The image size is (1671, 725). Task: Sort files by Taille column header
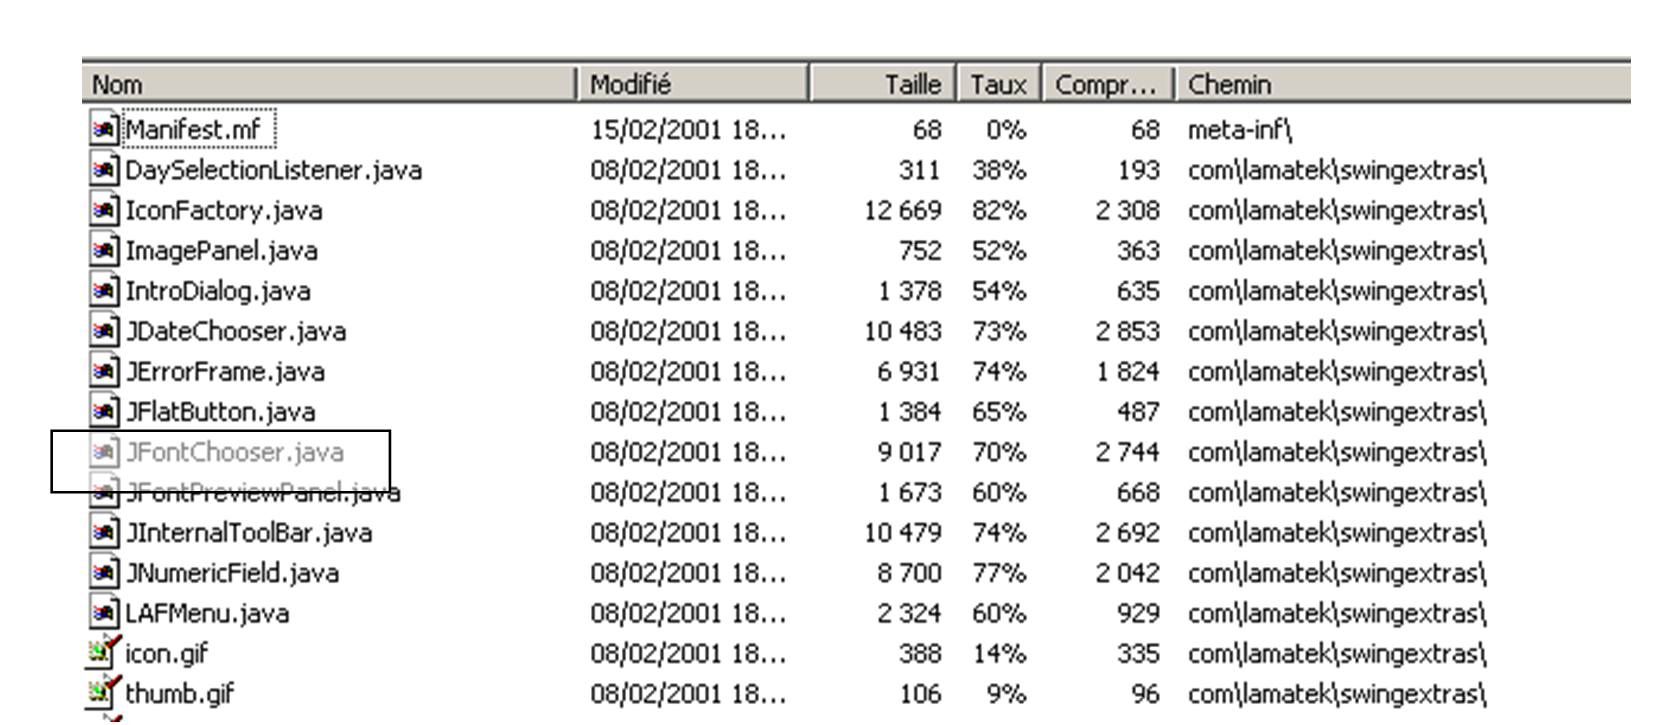882,85
